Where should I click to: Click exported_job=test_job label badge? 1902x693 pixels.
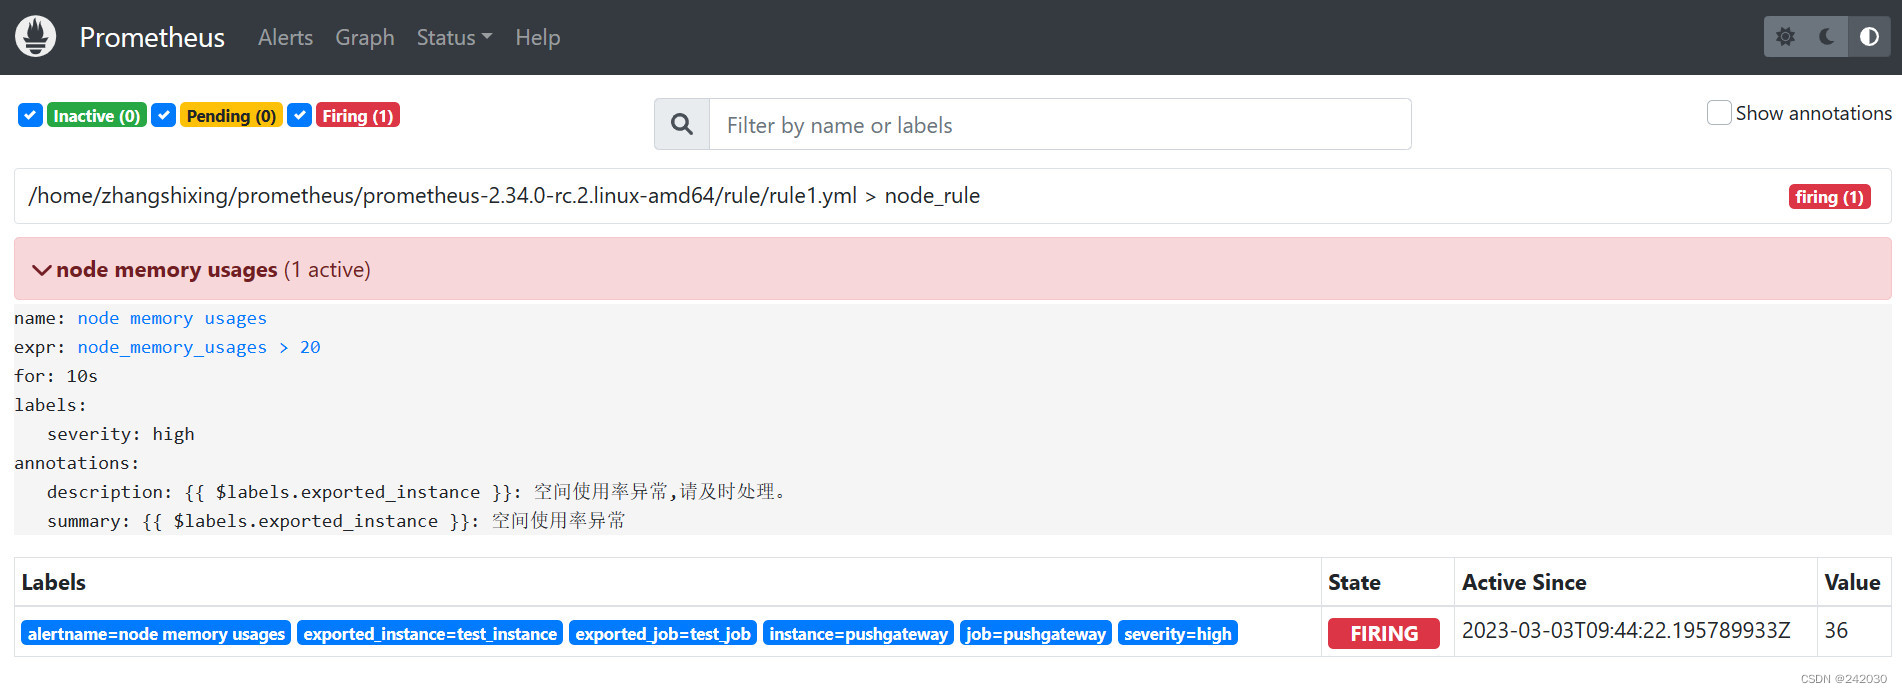tap(663, 633)
